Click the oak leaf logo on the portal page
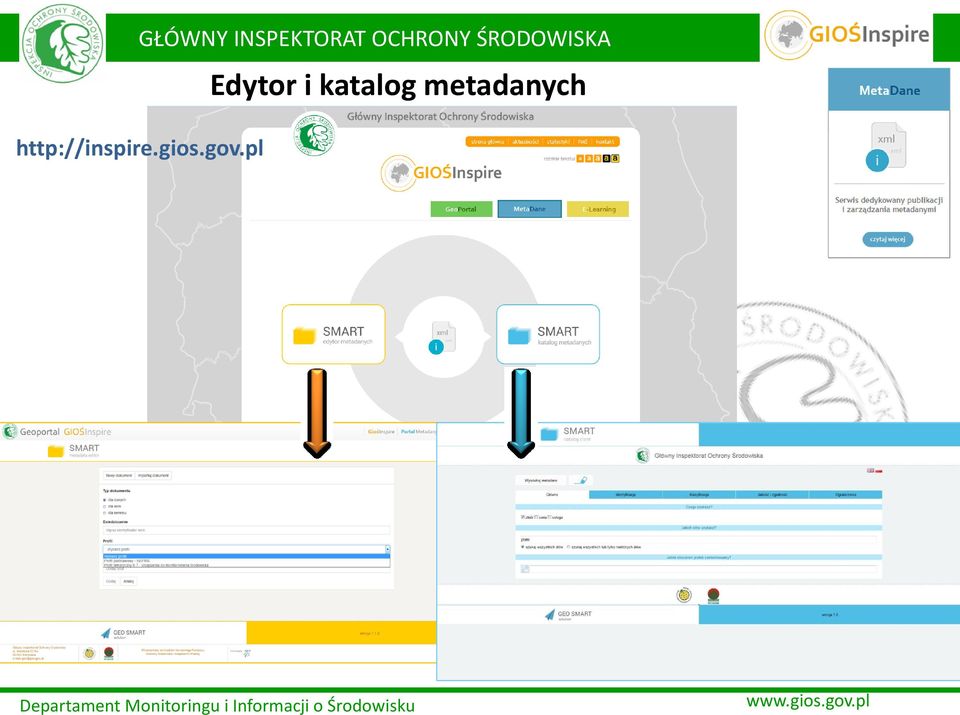The image size is (960, 715). (314, 135)
